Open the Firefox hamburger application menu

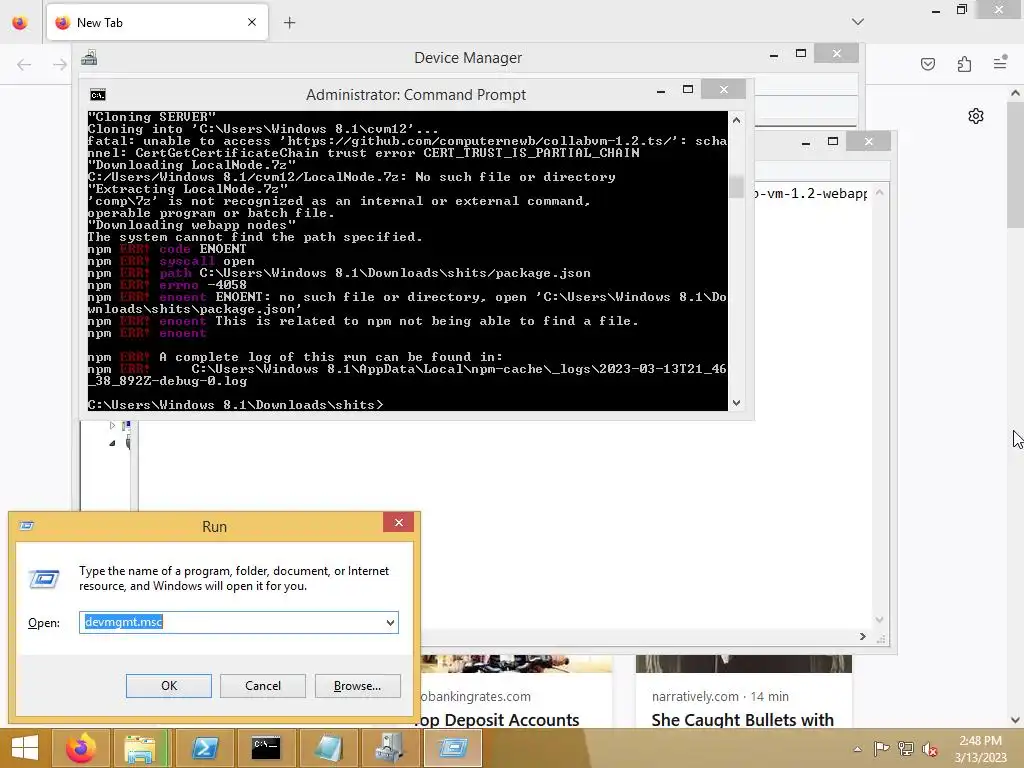coord(1000,63)
